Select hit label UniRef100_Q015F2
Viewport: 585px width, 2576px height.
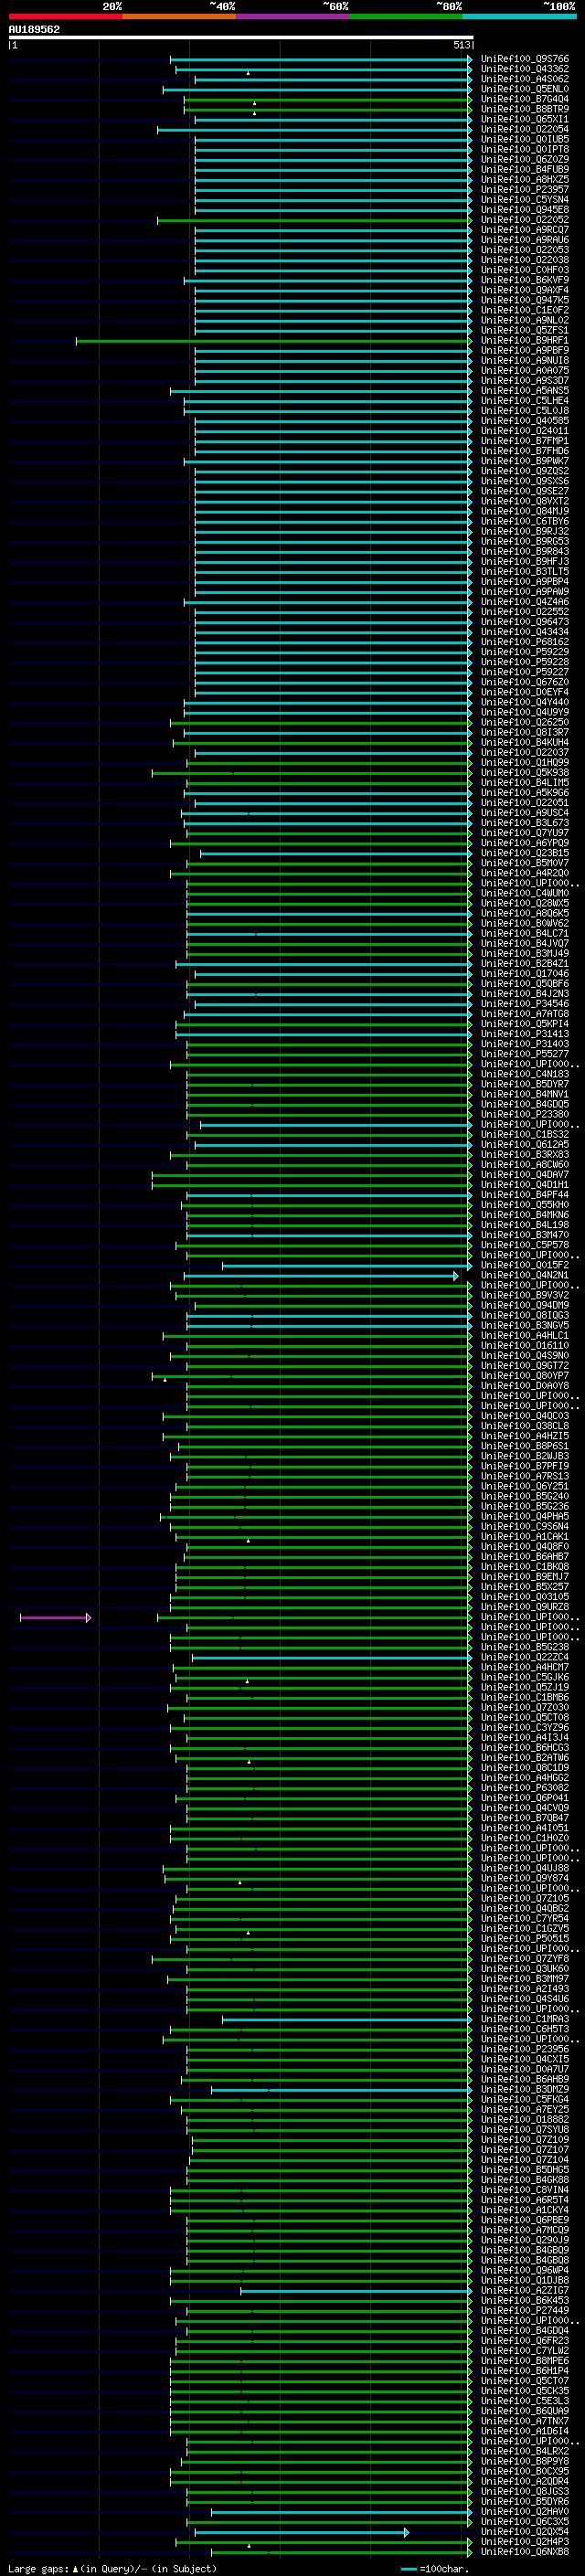click(524, 1265)
